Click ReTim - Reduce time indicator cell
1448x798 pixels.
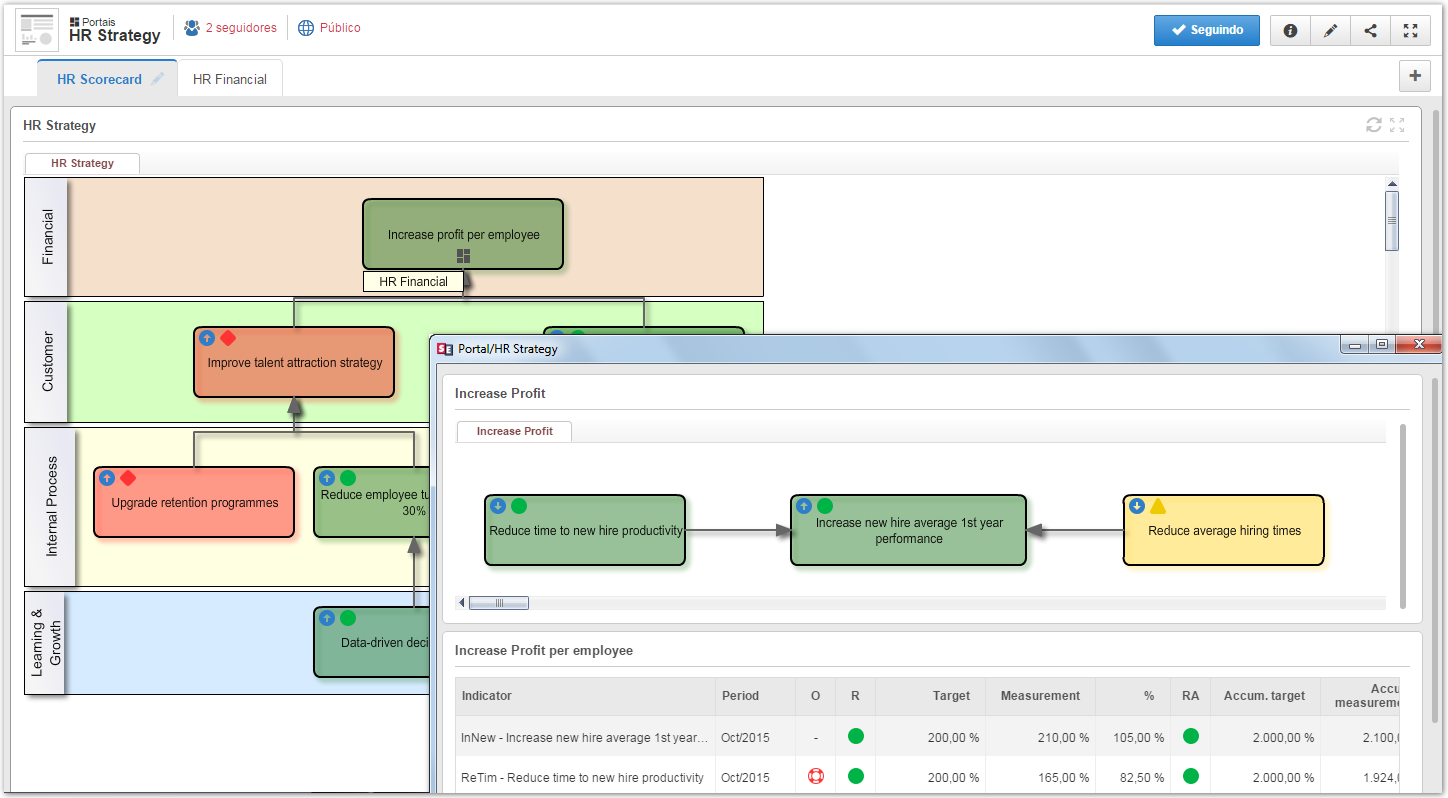pyautogui.click(x=585, y=777)
